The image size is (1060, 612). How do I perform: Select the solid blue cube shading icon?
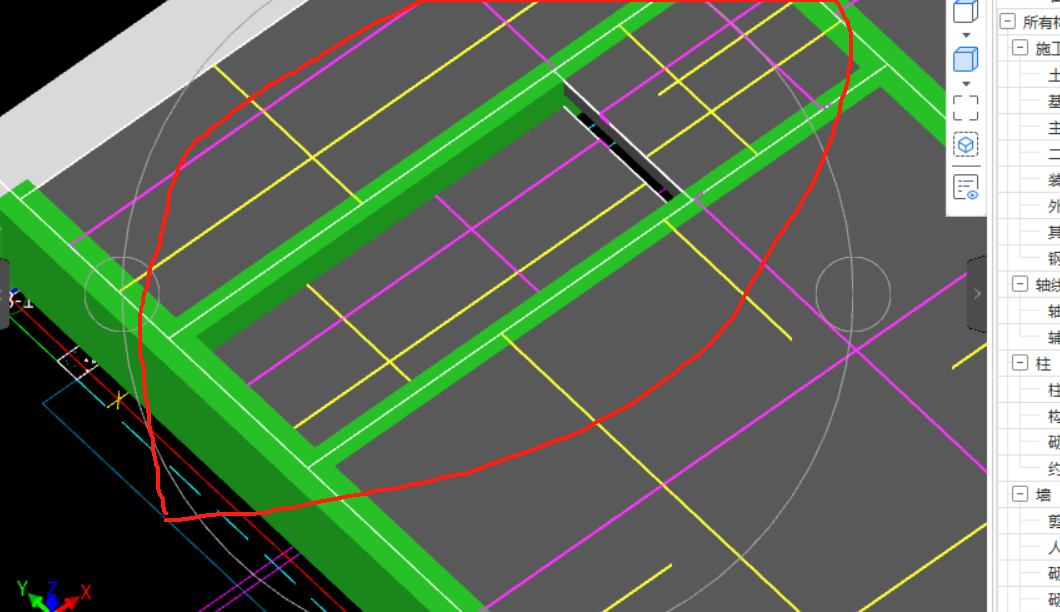[x=965, y=60]
